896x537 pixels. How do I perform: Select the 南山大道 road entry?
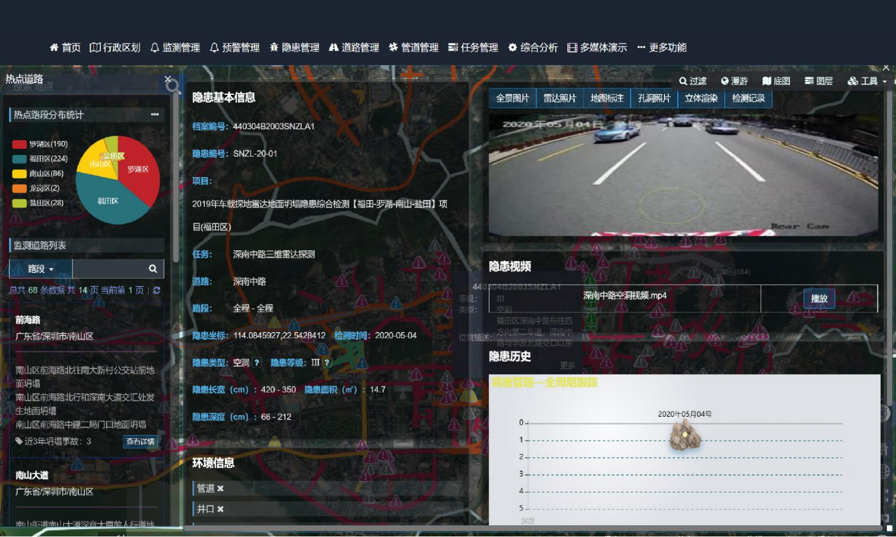pos(32,475)
